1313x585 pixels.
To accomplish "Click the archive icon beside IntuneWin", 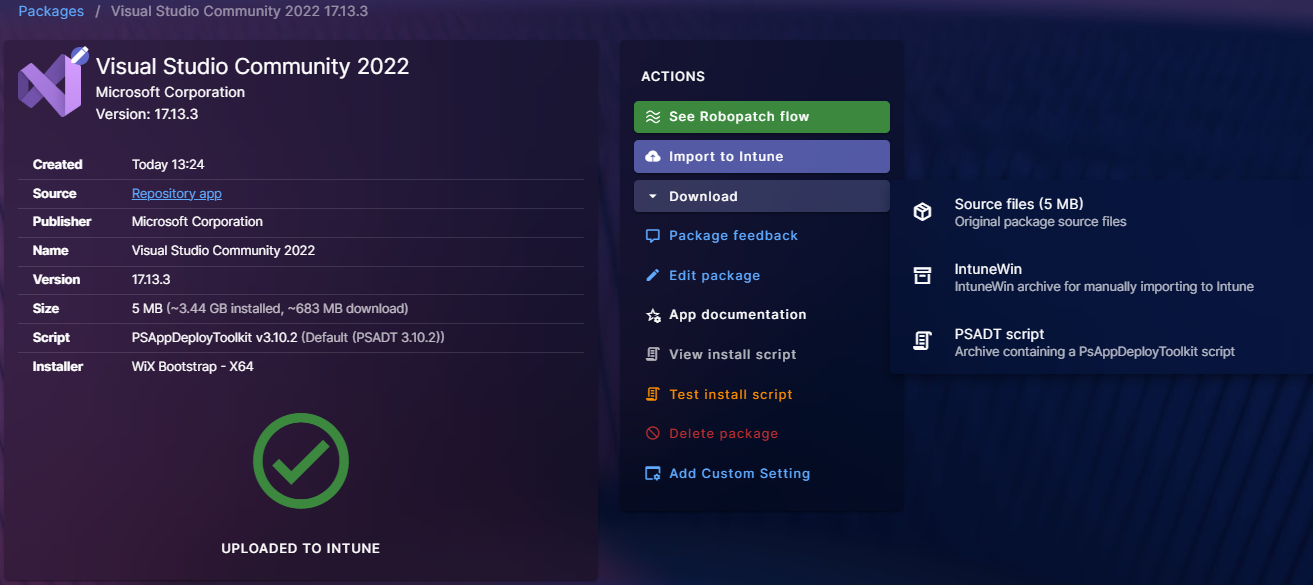I will [x=922, y=277].
